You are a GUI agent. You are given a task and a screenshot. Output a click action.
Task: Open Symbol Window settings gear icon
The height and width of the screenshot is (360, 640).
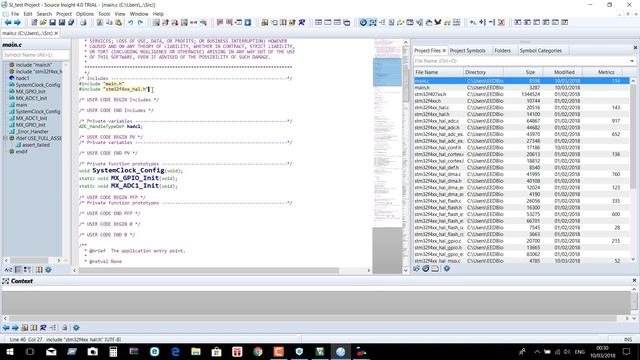(x=48, y=269)
